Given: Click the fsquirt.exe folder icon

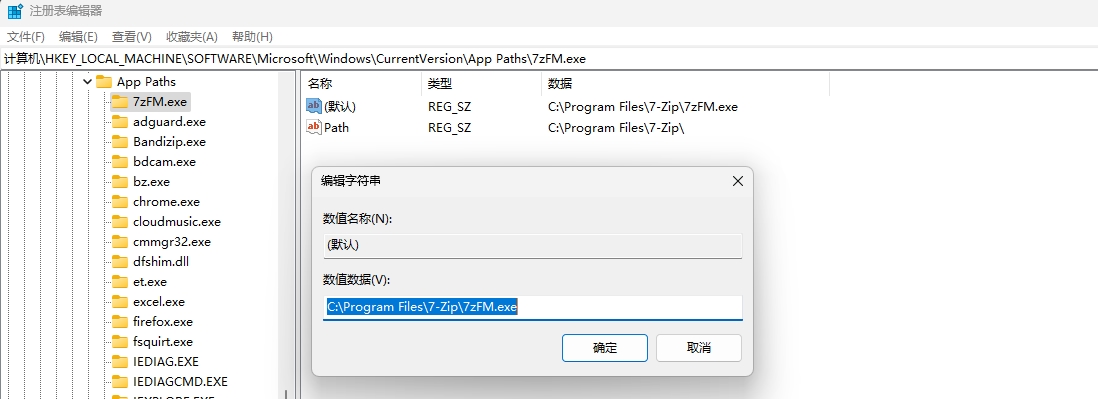Looking at the screenshot, I should 120,342.
